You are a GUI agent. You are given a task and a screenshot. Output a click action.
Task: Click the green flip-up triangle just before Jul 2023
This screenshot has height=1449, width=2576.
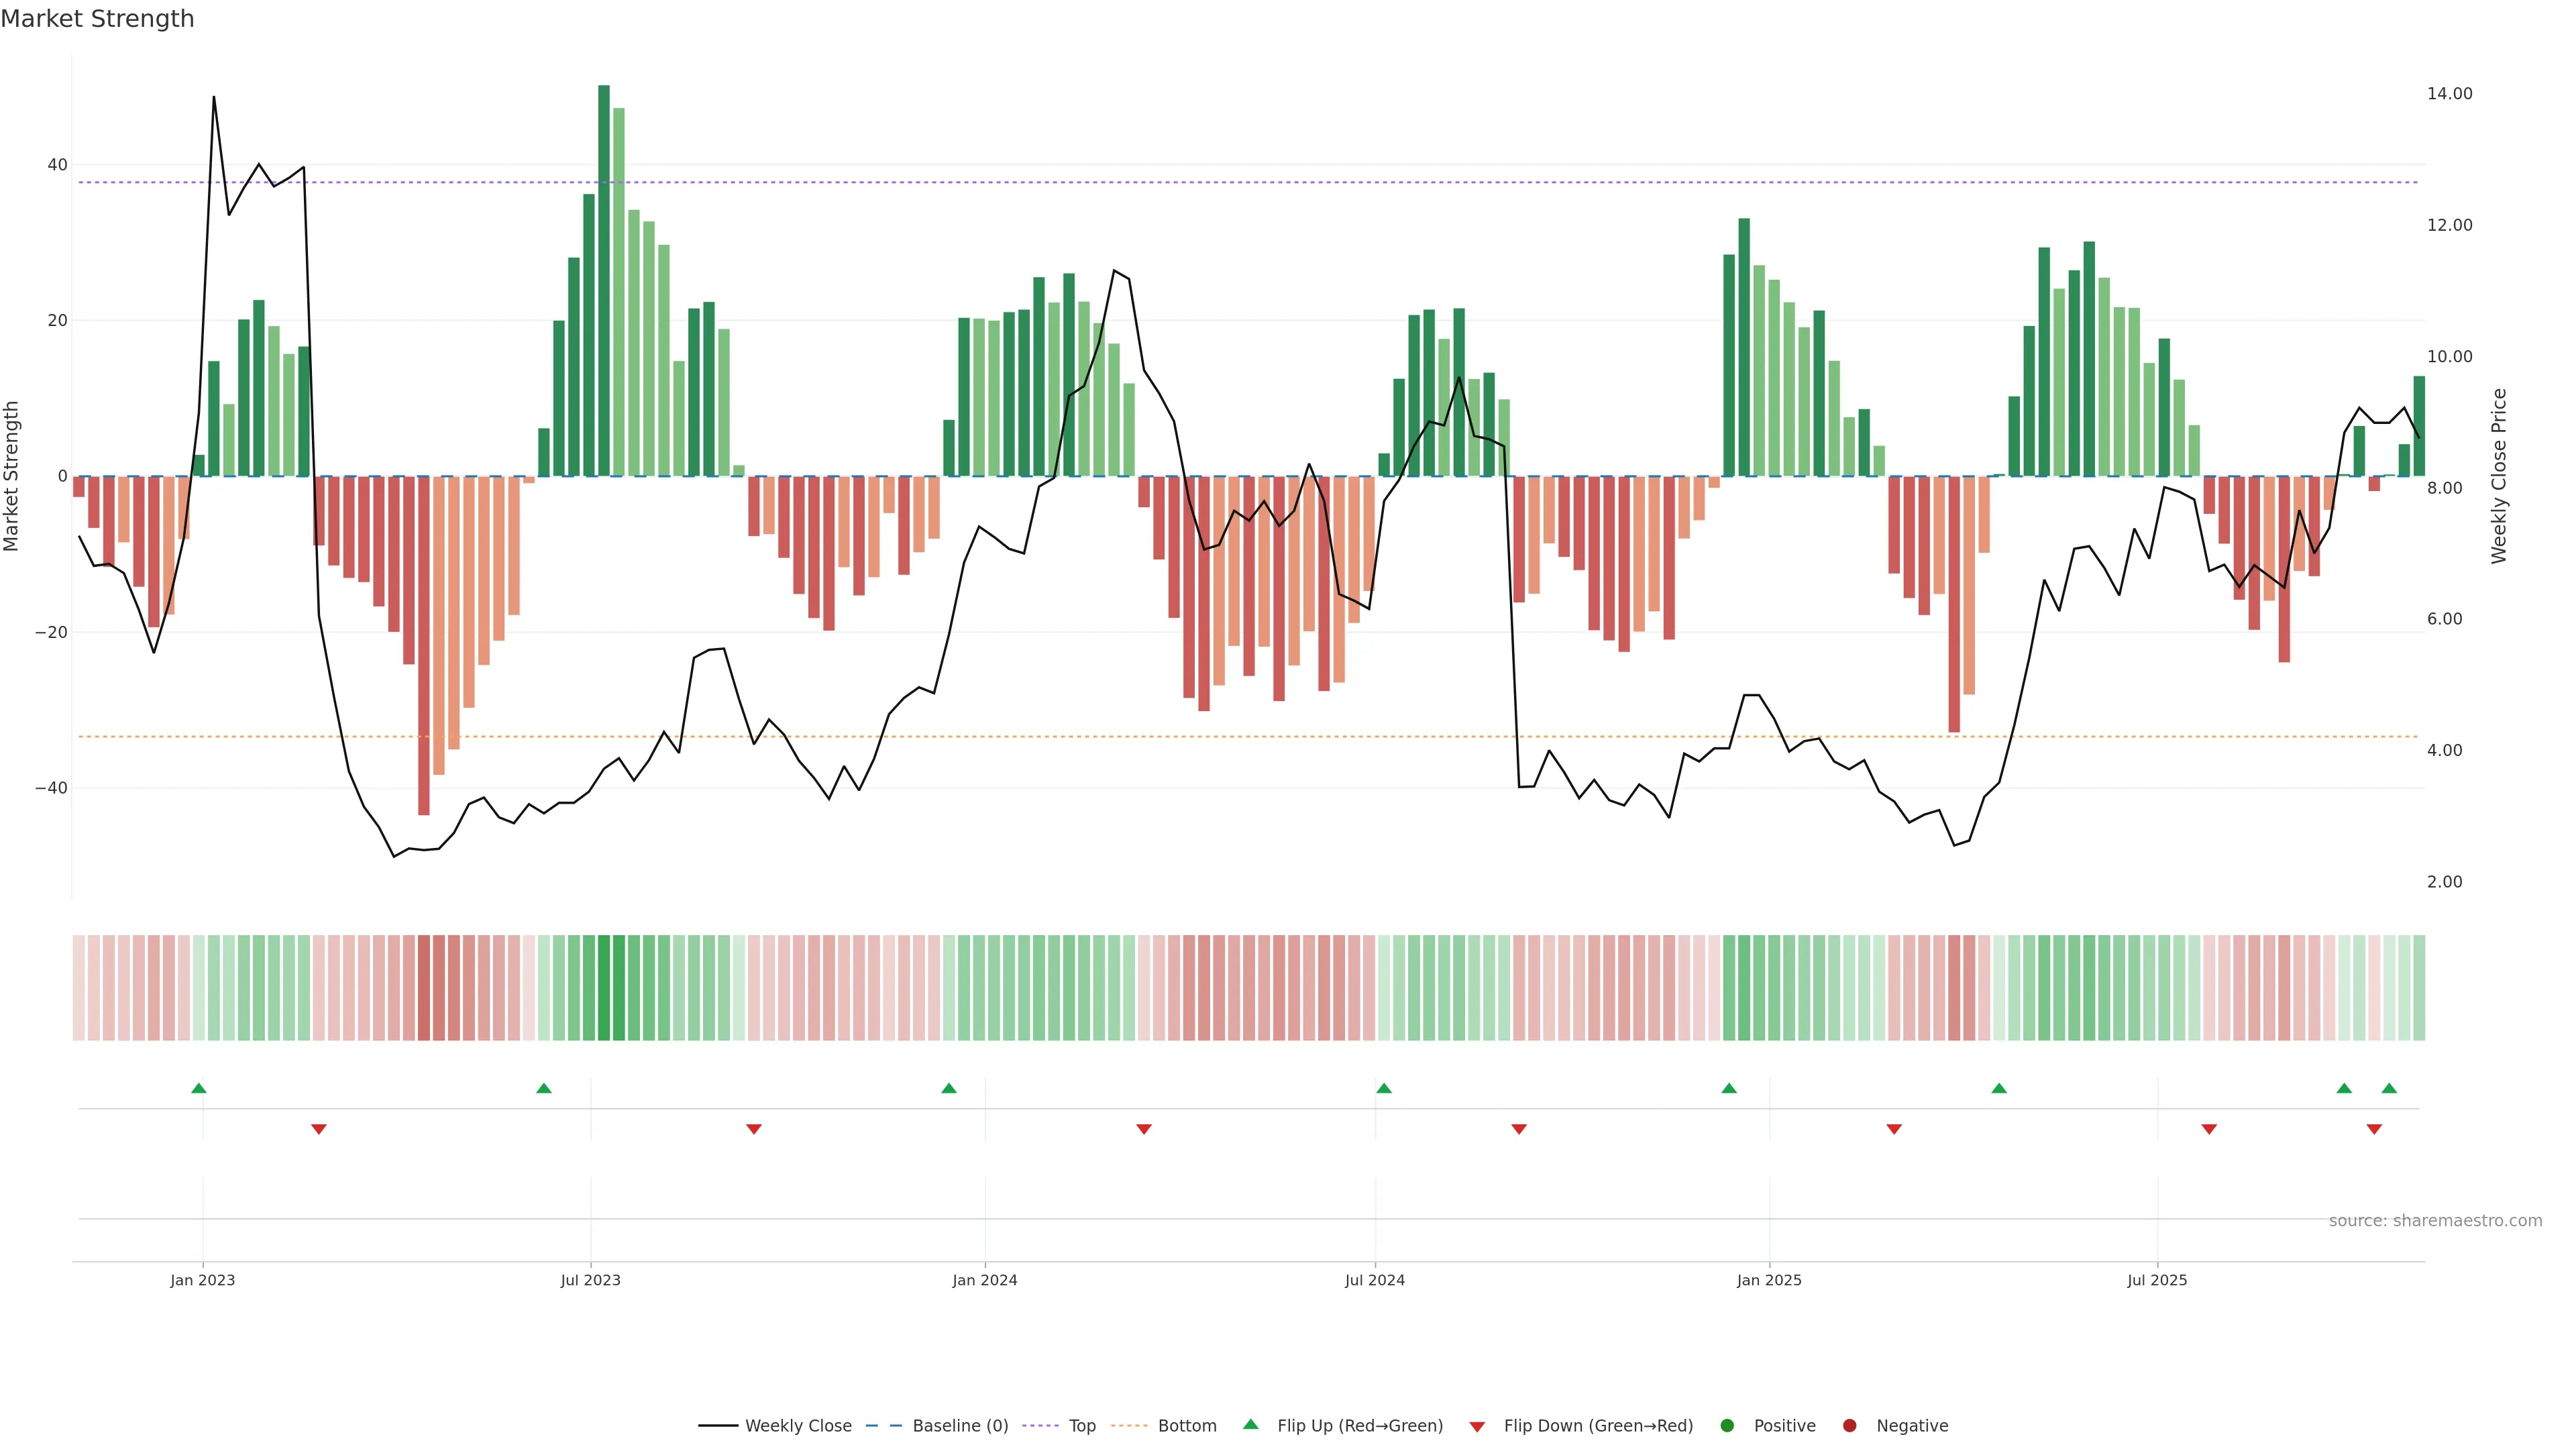click(544, 1088)
